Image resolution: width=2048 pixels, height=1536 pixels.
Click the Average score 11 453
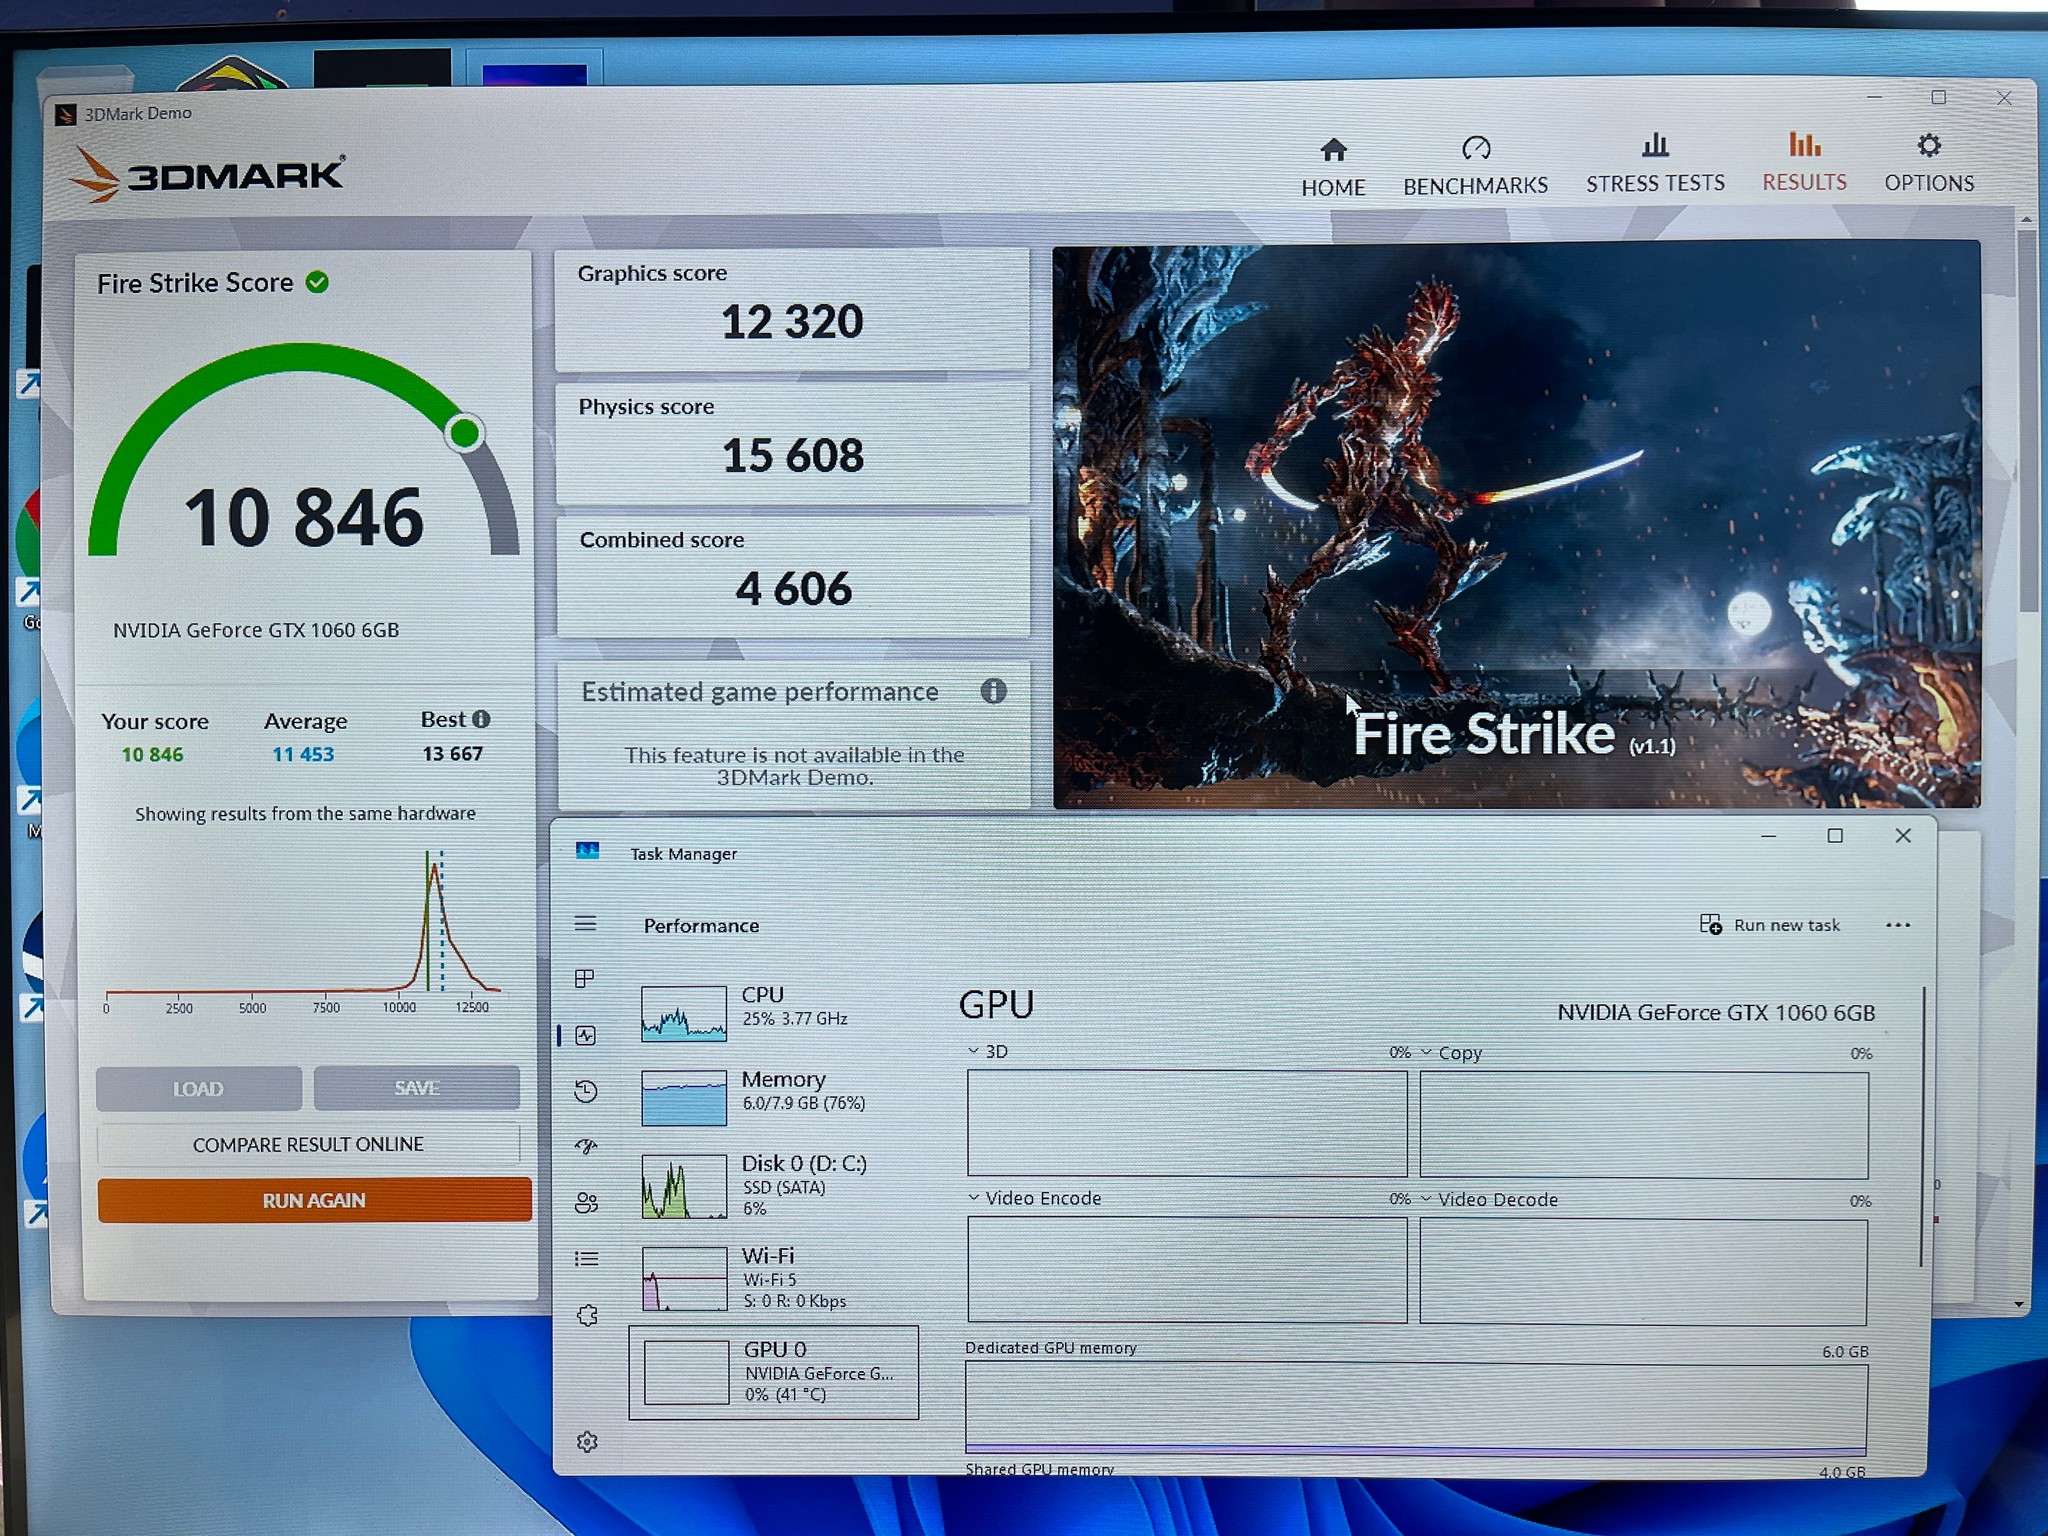click(303, 754)
